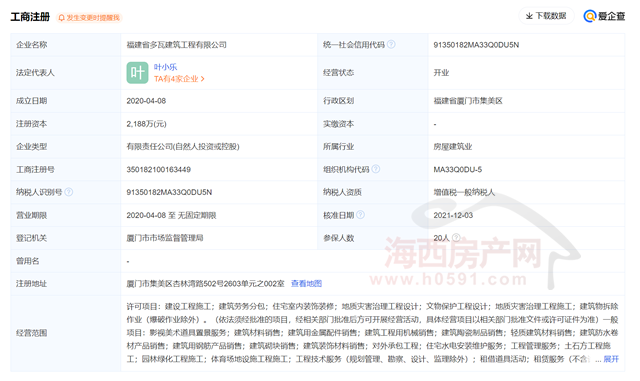
Task: Click help icon beside 纳税人识别号
Action: pos(69,192)
